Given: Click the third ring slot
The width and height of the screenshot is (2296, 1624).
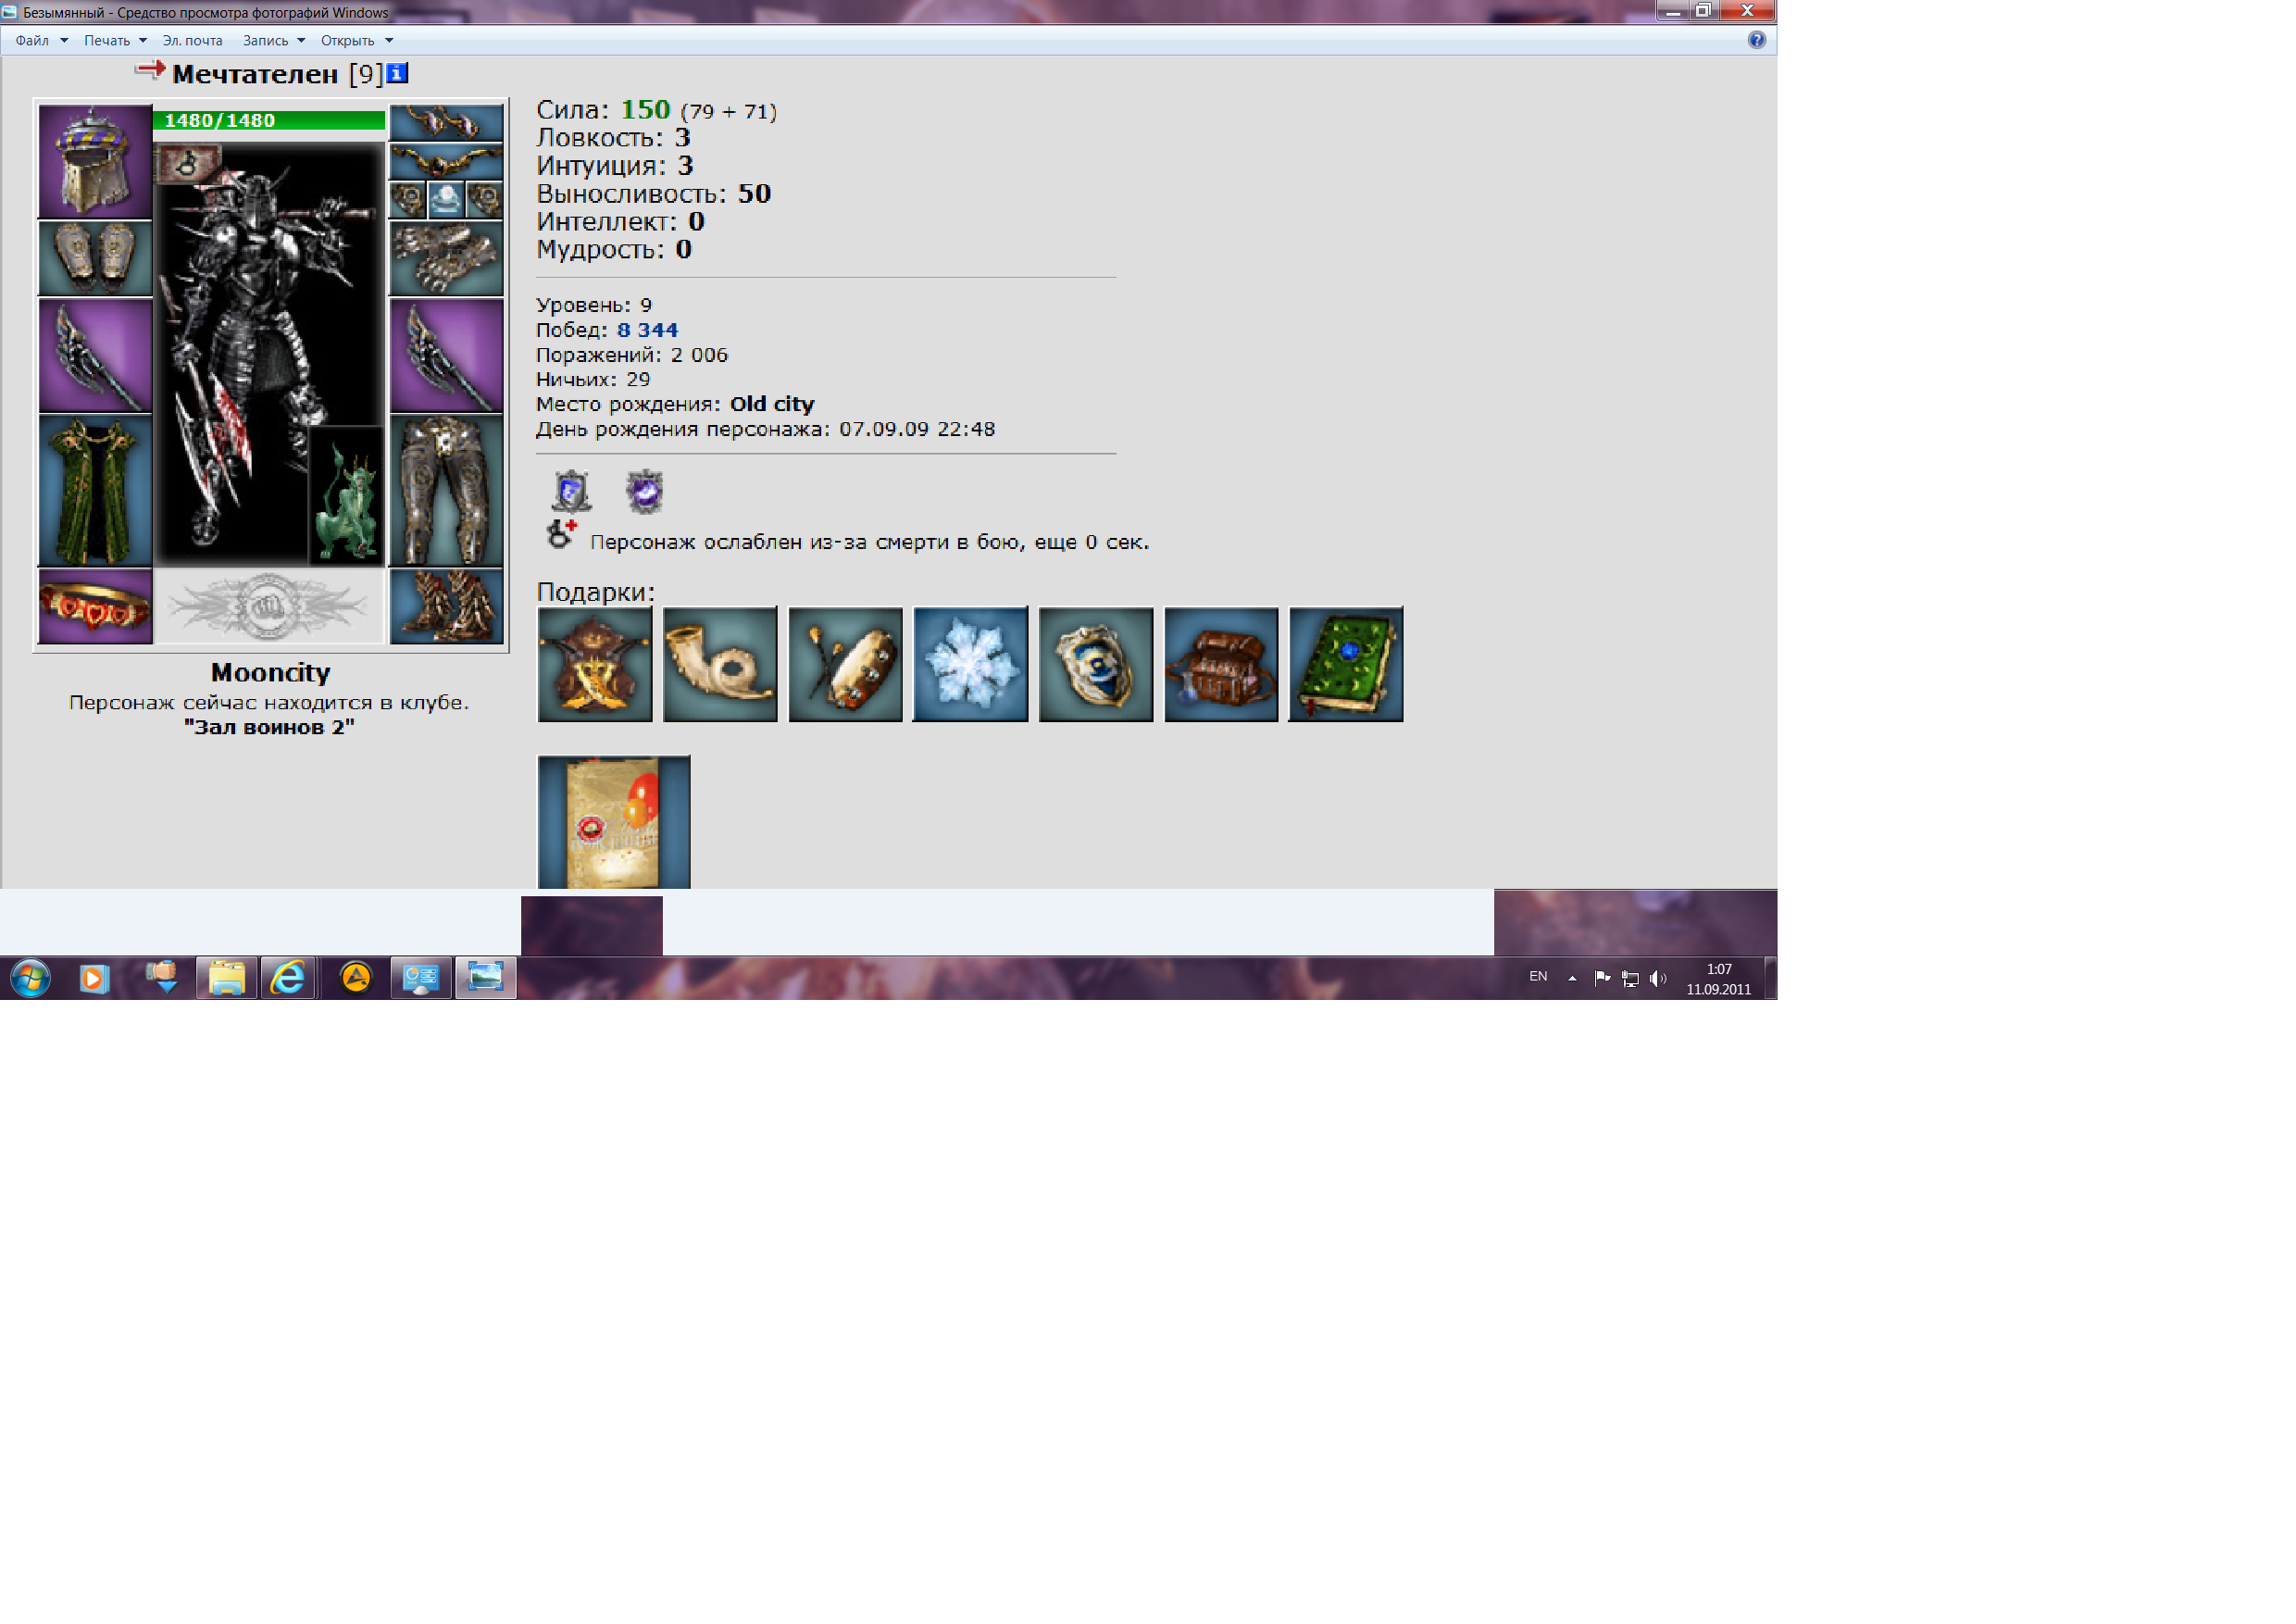Looking at the screenshot, I should (485, 200).
